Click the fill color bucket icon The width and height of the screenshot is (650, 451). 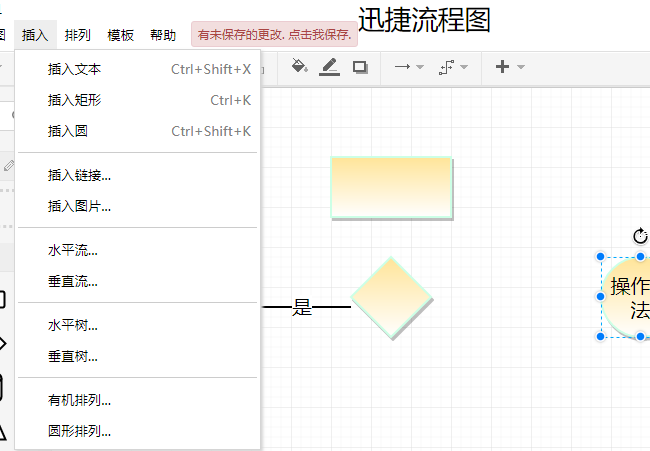point(299,66)
